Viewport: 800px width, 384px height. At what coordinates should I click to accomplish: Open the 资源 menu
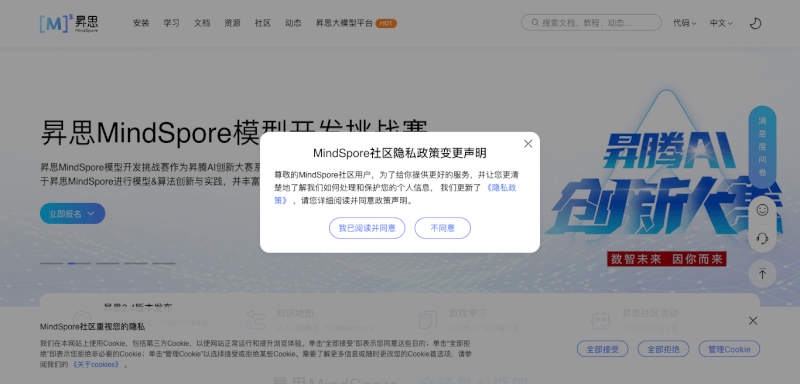(232, 23)
